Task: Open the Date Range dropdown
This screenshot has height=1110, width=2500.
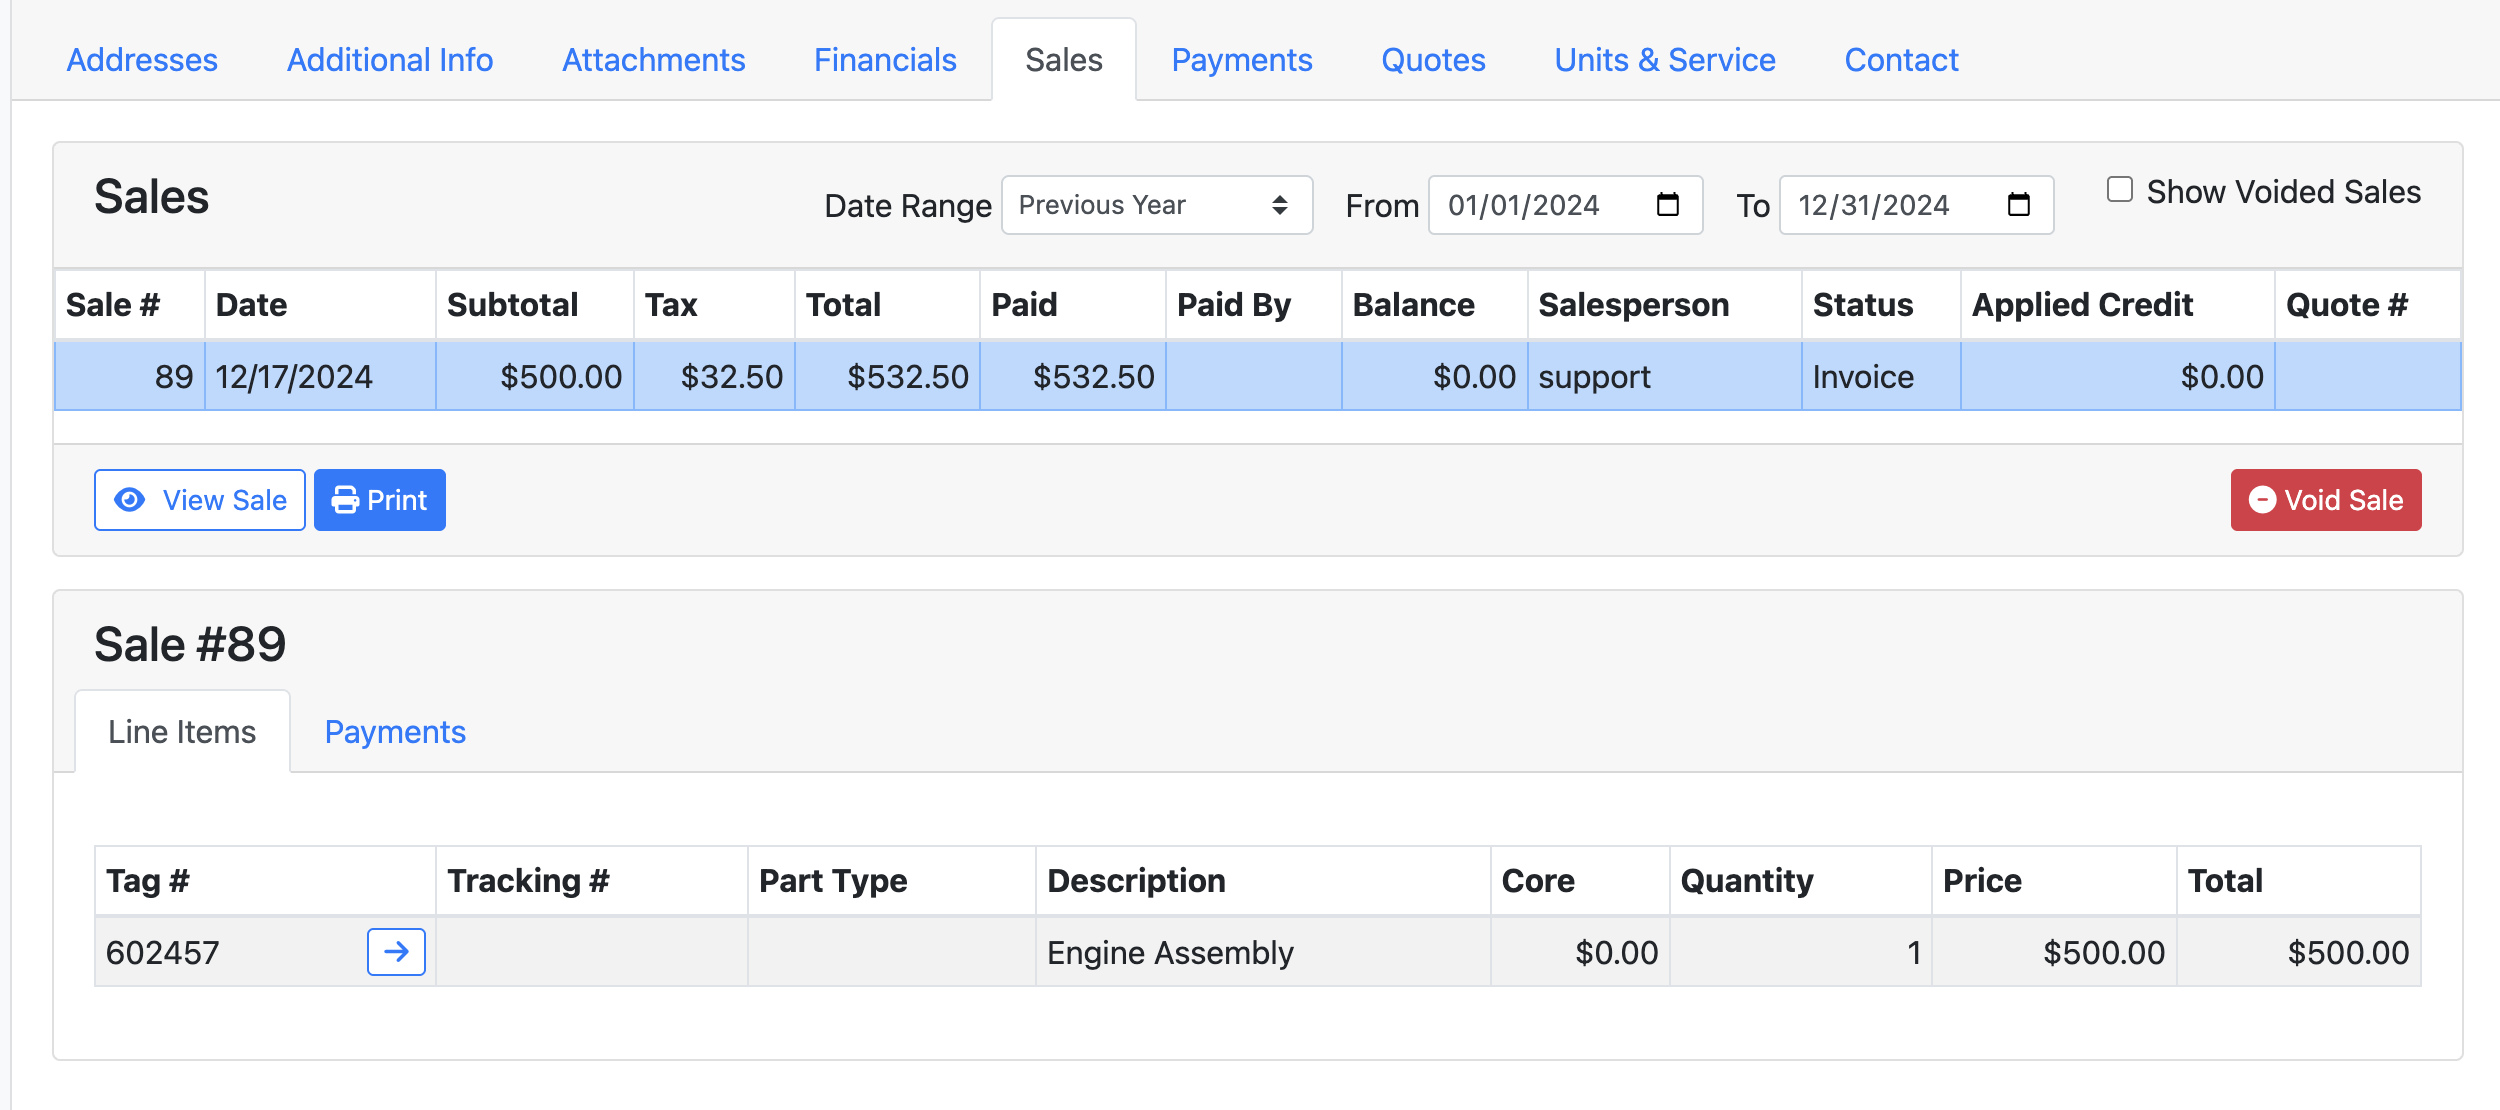Action: pos(1155,205)
